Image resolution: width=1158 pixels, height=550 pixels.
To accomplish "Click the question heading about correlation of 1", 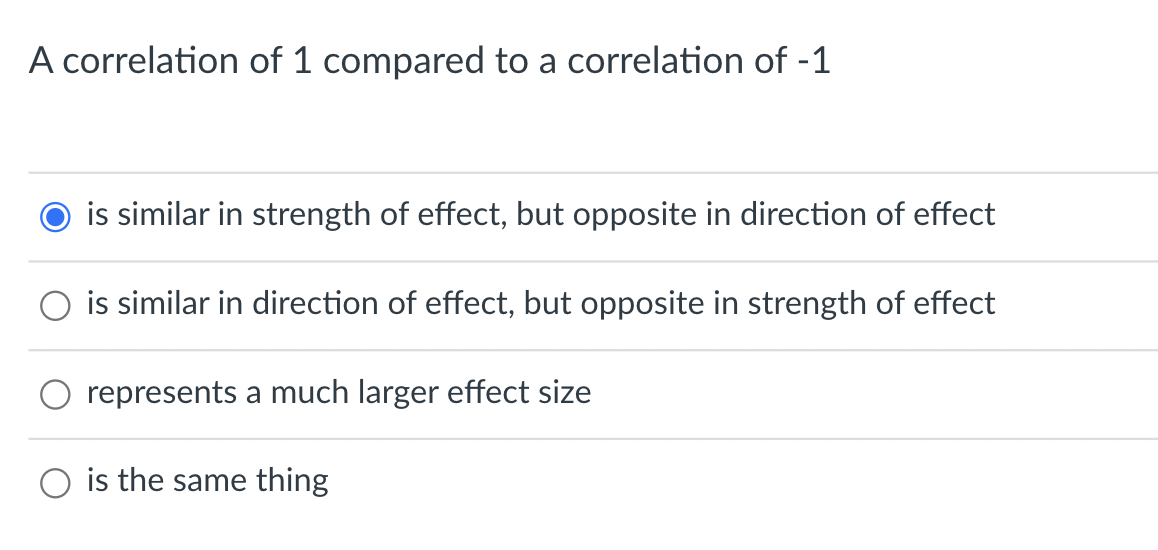I will (x=430, y=61).
